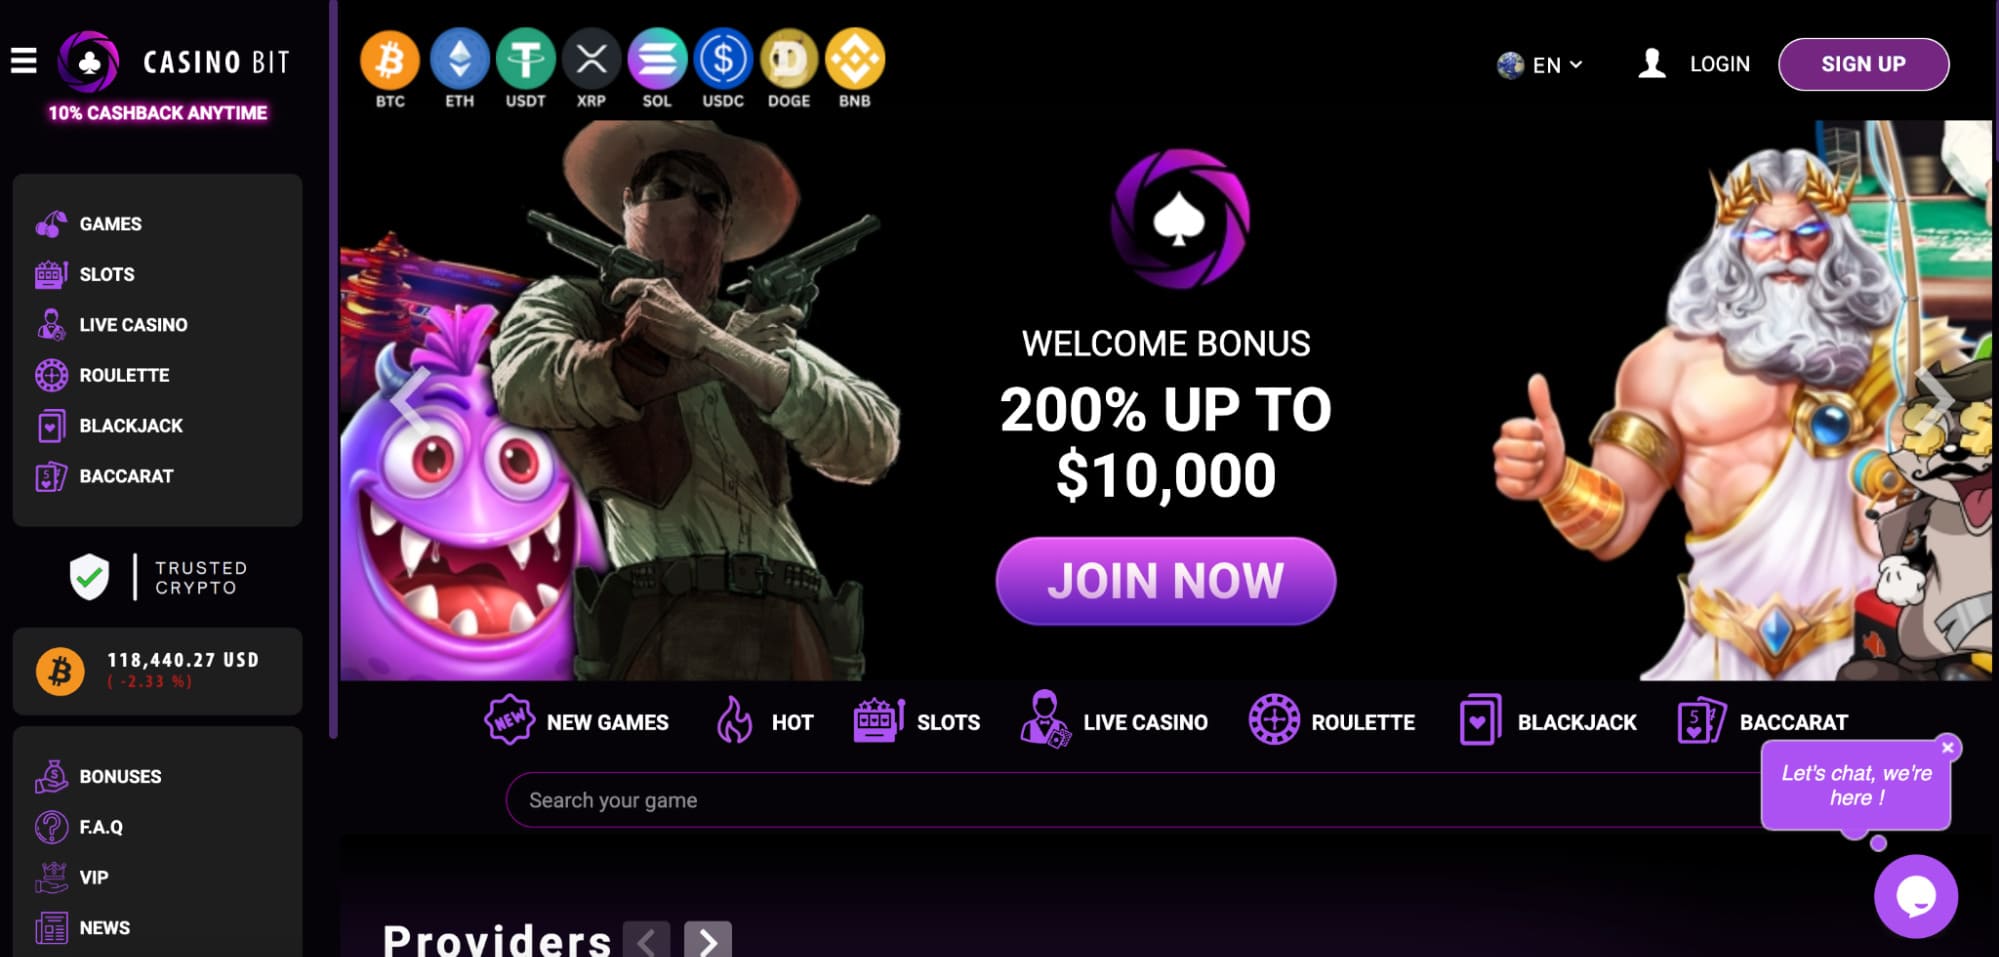Switch to the Hot games tab
This screenshot has height=957, width=1999.
point(764,721)
